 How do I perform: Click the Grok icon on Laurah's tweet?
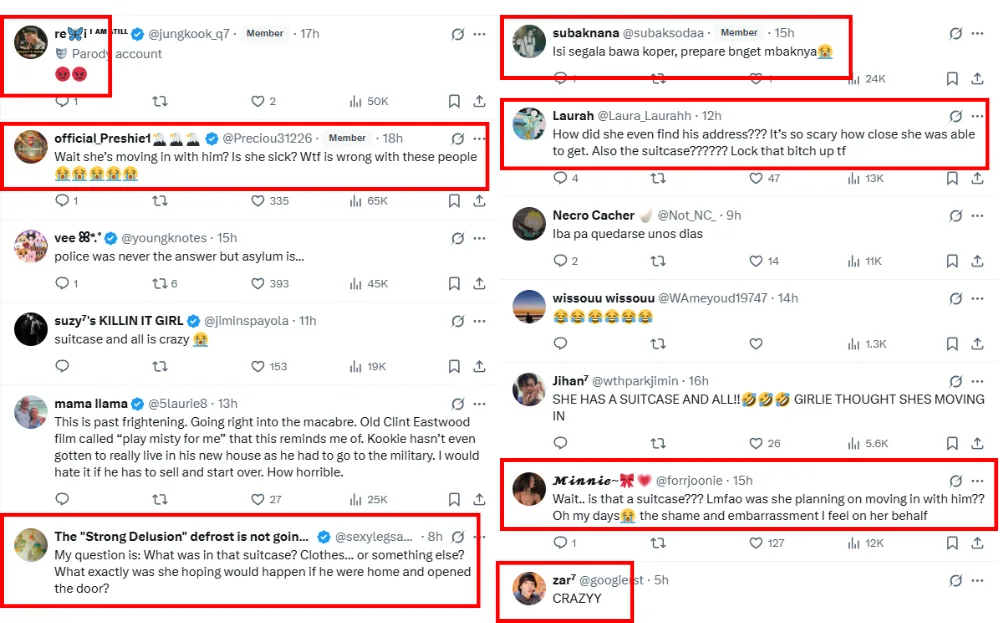956,116
